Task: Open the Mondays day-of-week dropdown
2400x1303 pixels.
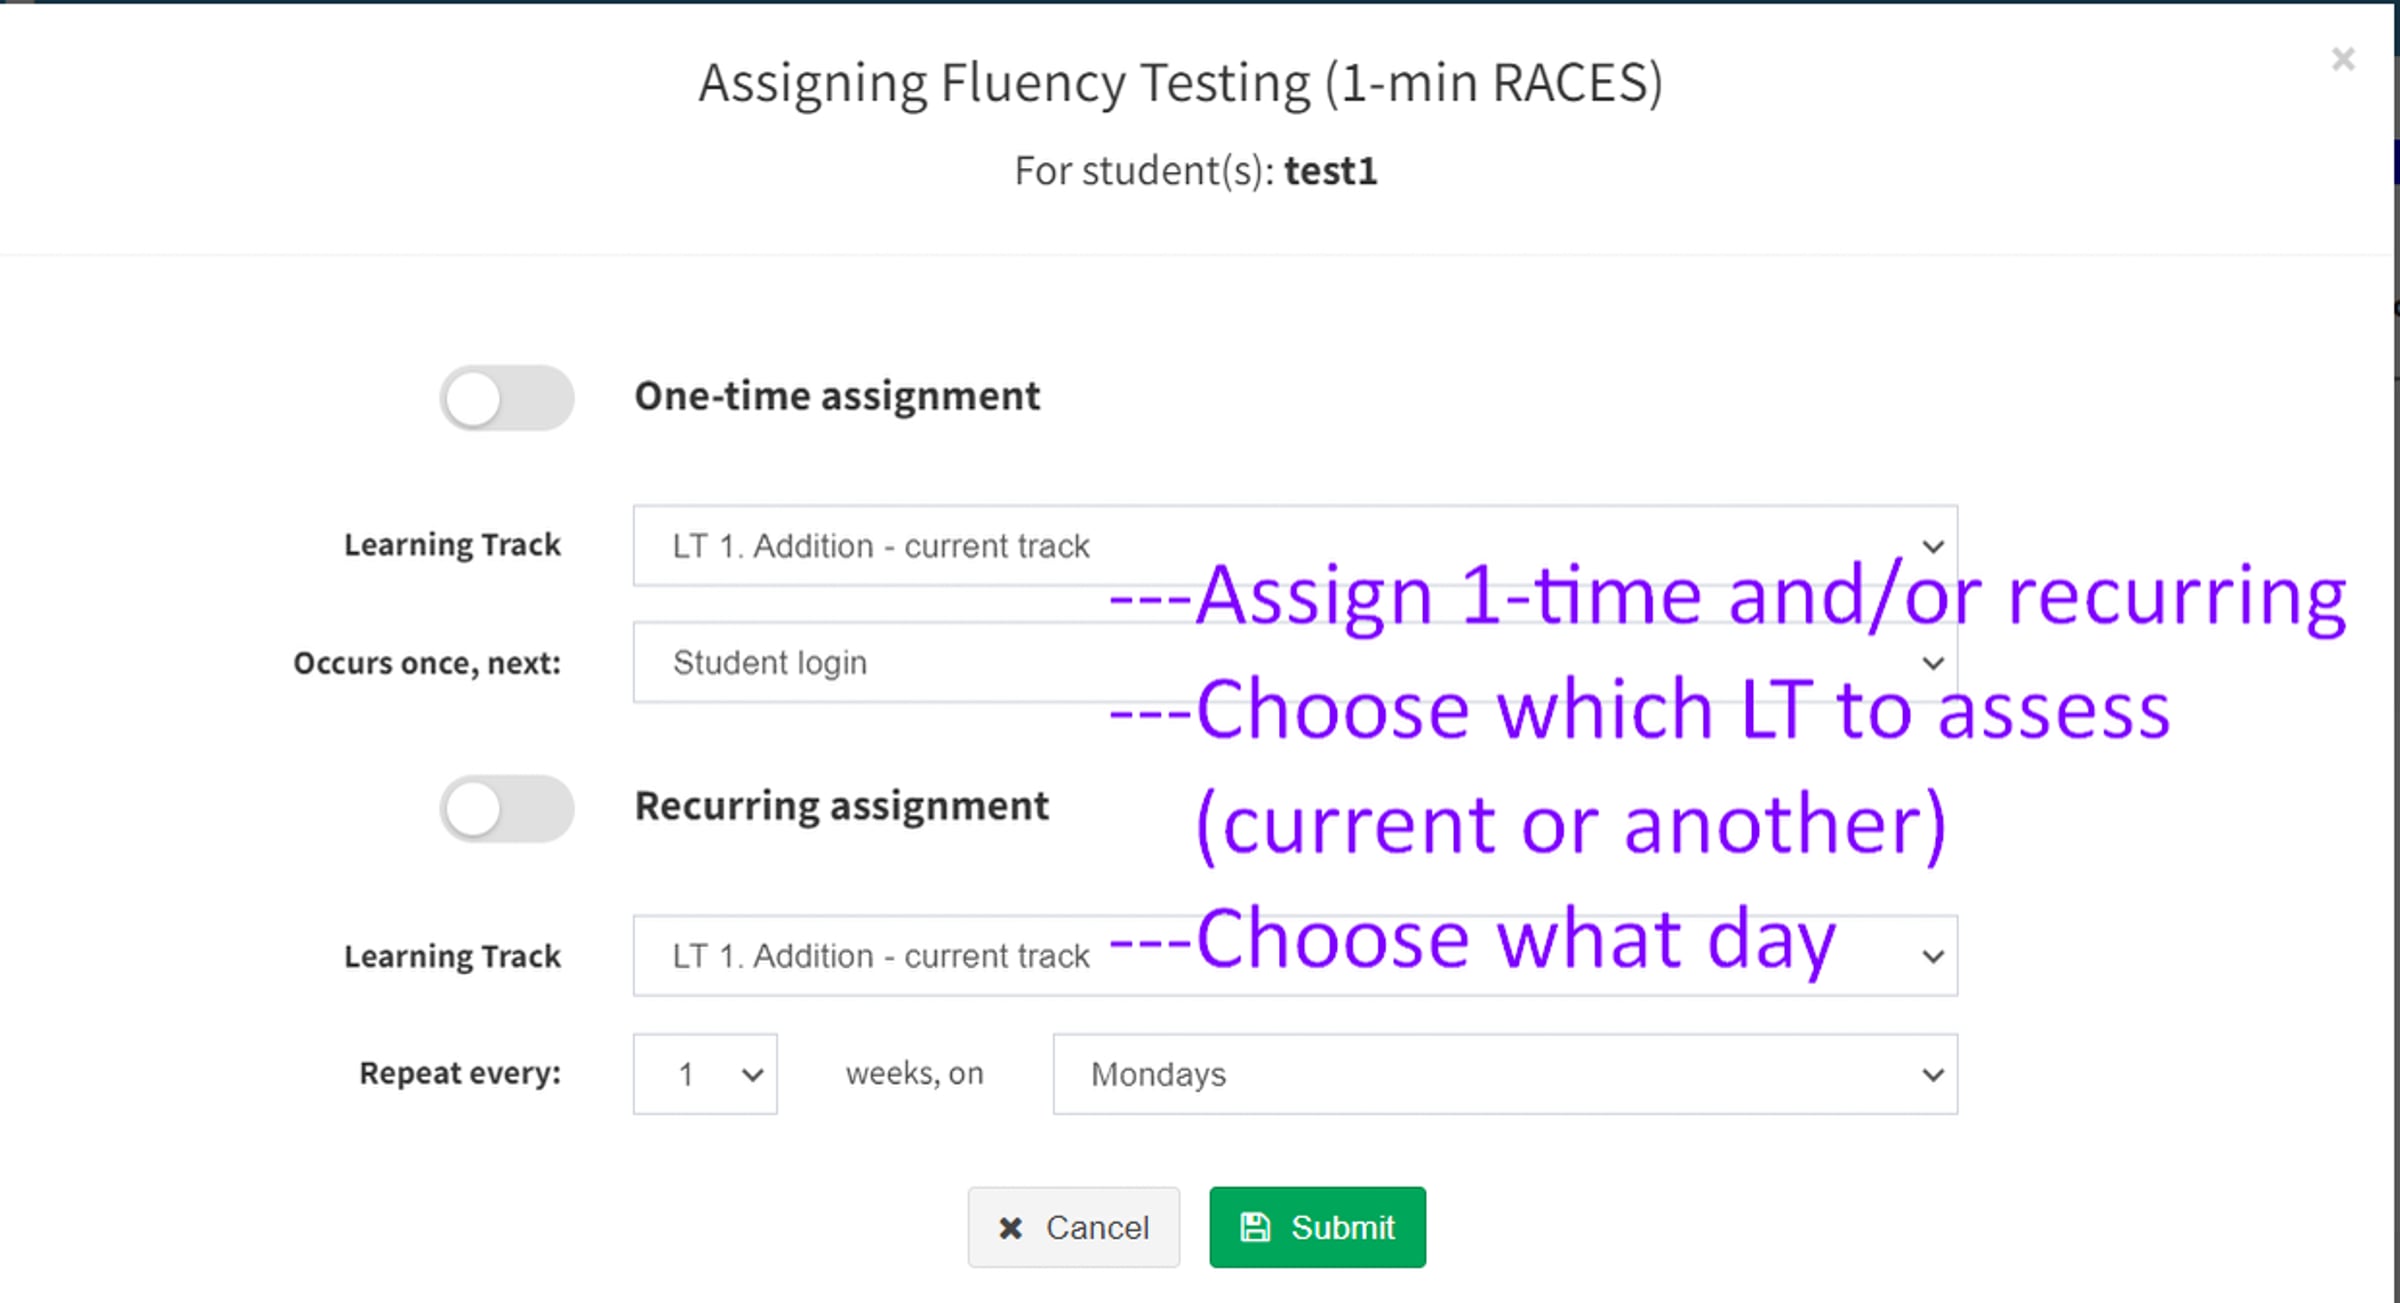Action: [1505, 1074]
